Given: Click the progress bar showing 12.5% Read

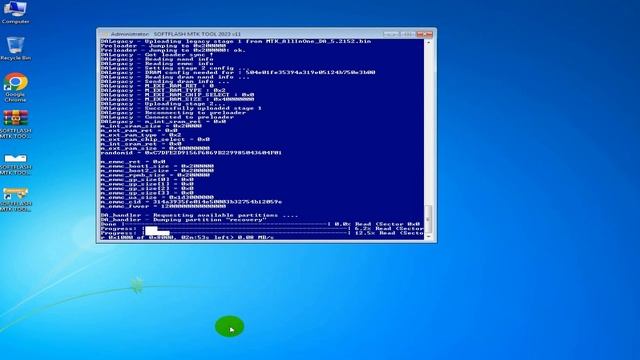Looking at the screenshot, I should (262, 233).
